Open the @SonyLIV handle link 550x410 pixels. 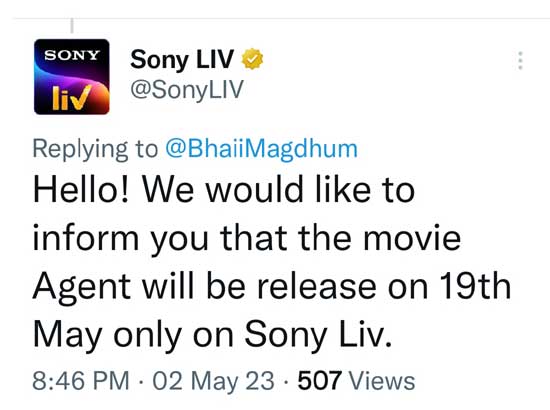click(x=187, y=90)
